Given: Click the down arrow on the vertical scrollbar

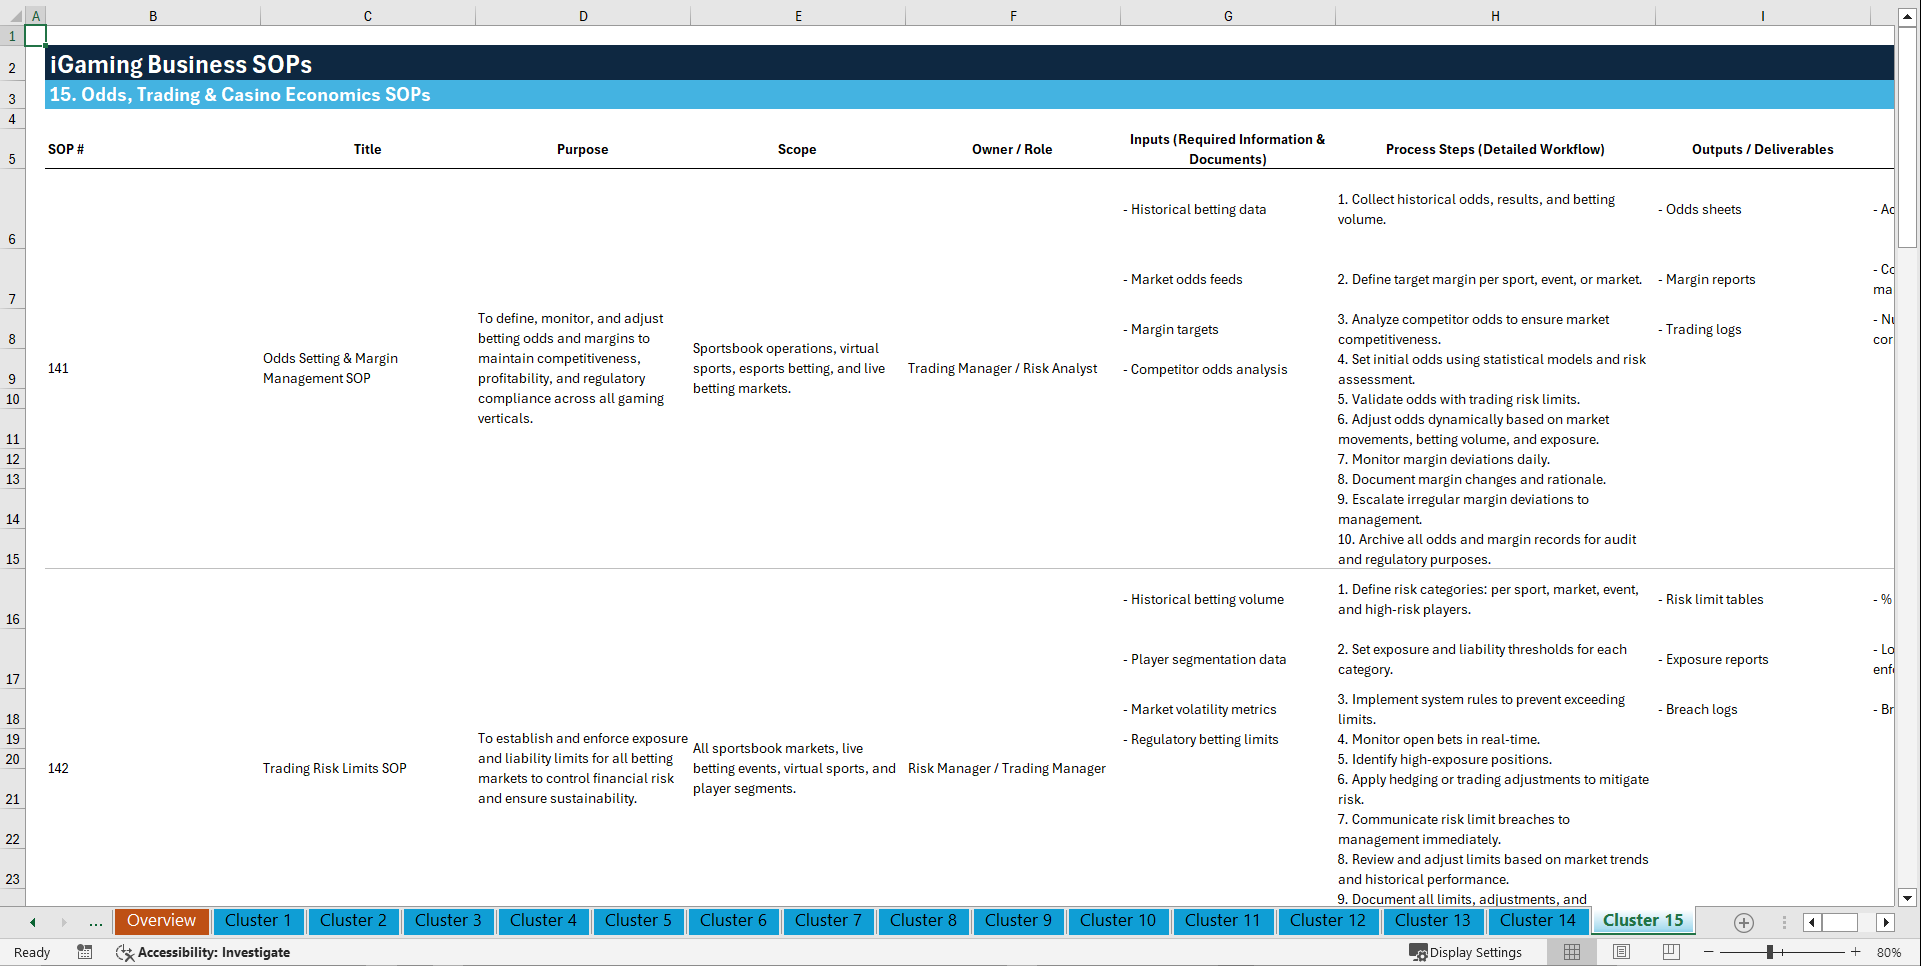Looking at the screenshot, I should coord(1908,898).
